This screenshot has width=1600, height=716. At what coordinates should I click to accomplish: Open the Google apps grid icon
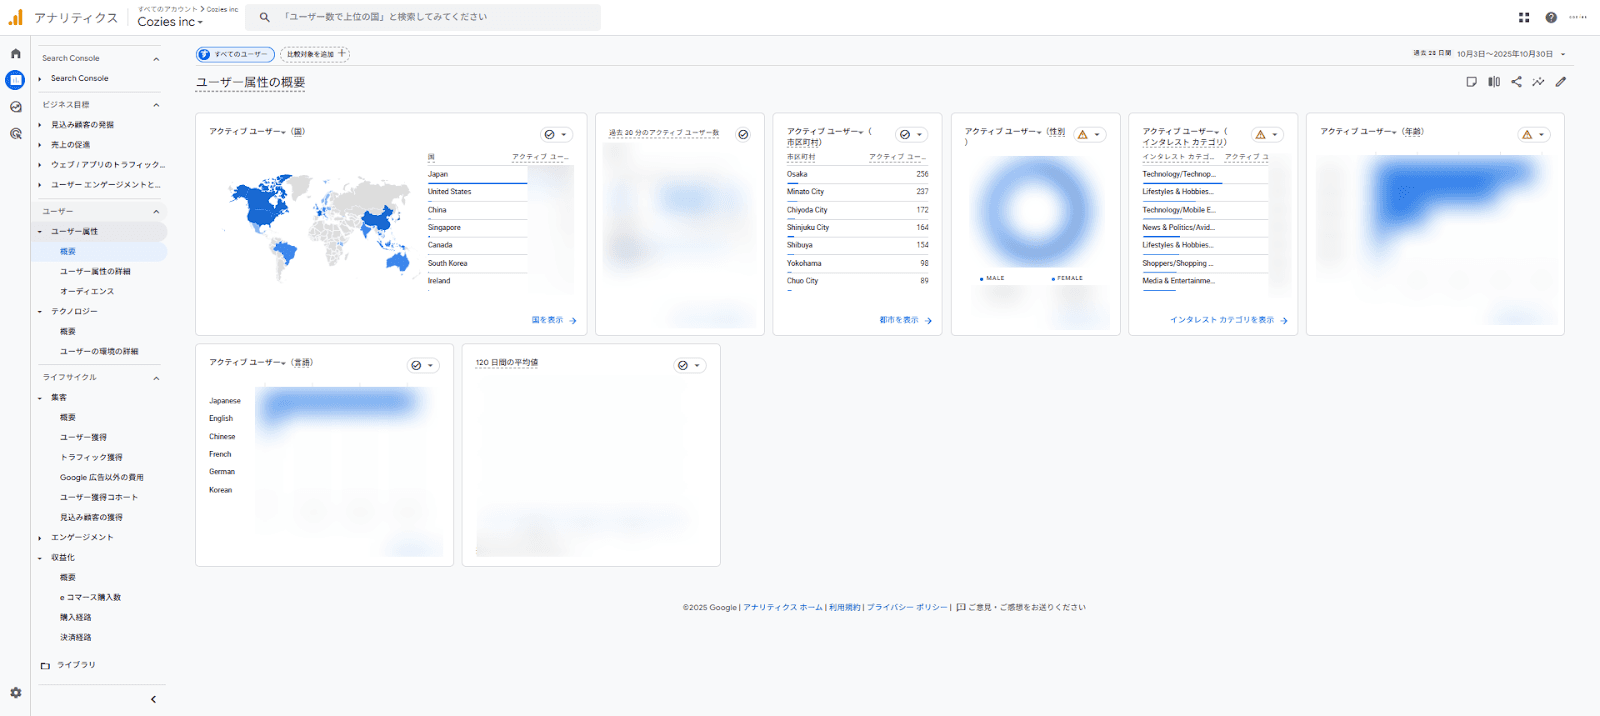1523,17
